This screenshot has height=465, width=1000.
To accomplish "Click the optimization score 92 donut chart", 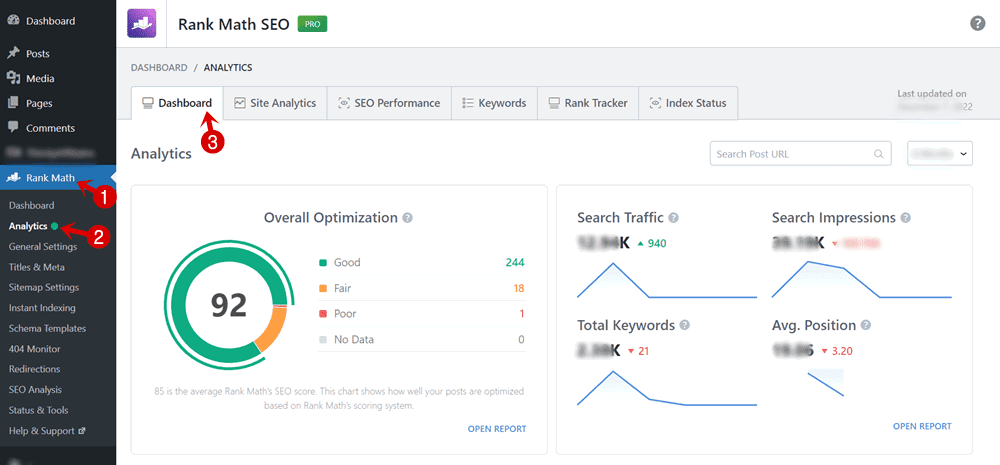I will click(228, 305).
